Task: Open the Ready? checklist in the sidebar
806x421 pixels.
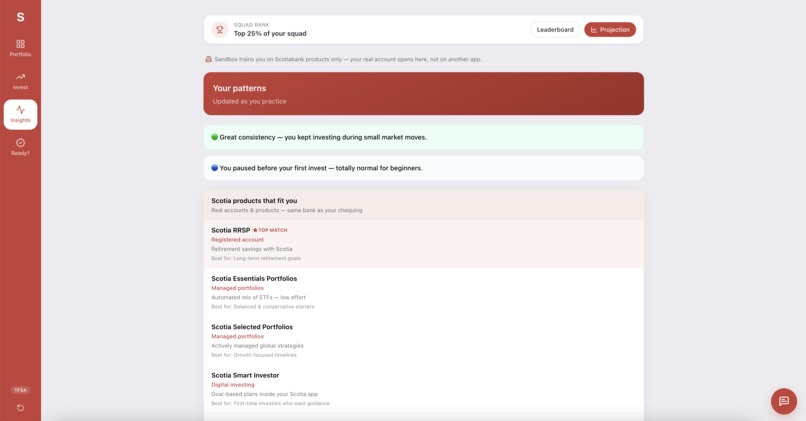Action: (20, 147)
